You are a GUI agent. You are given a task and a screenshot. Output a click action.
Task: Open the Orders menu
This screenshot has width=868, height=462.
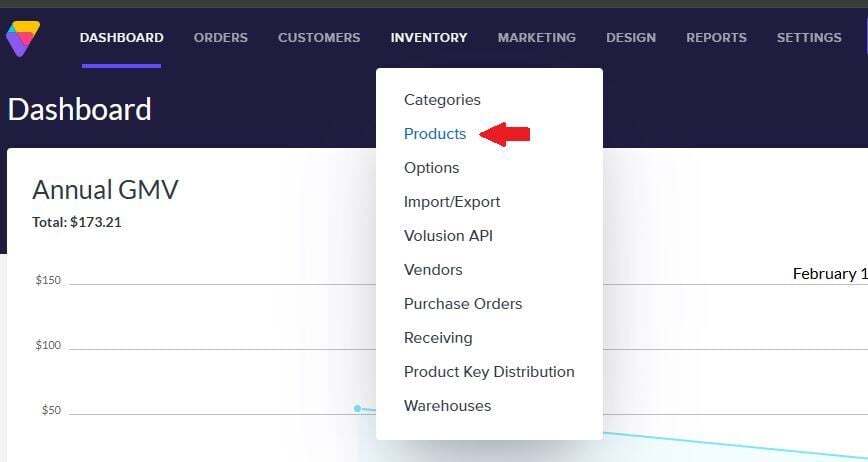tap(220, 38)
